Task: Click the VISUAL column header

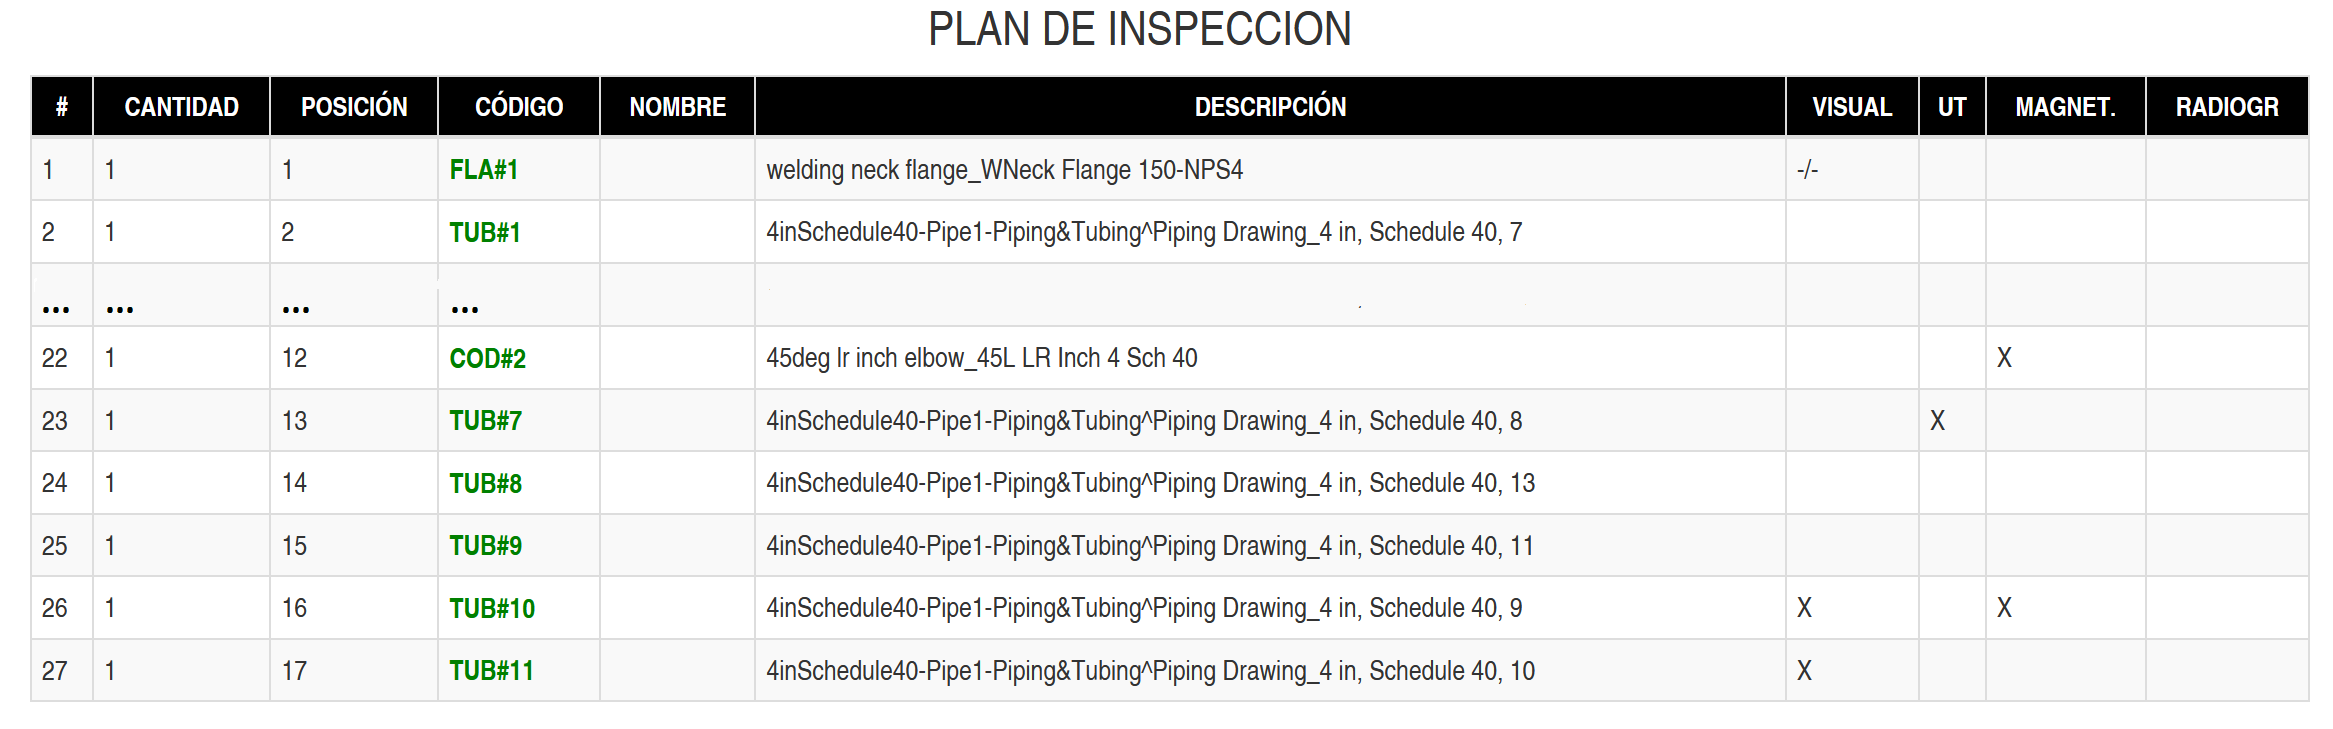Action: click(x=1851, y=107)
